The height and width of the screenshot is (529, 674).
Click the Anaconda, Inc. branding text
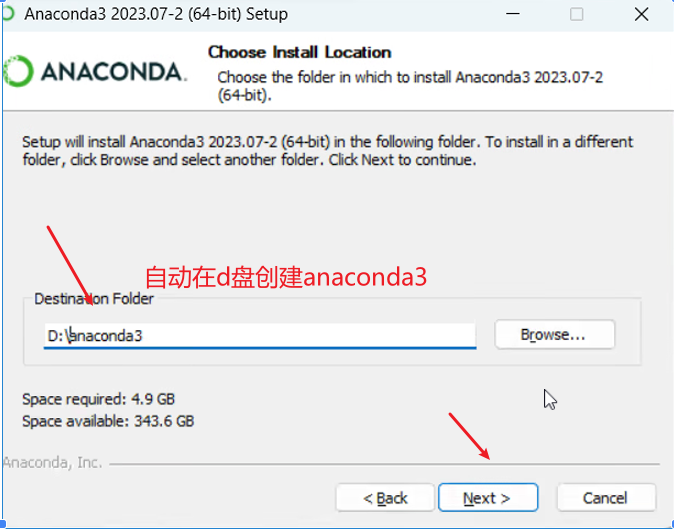click(52, 463)
